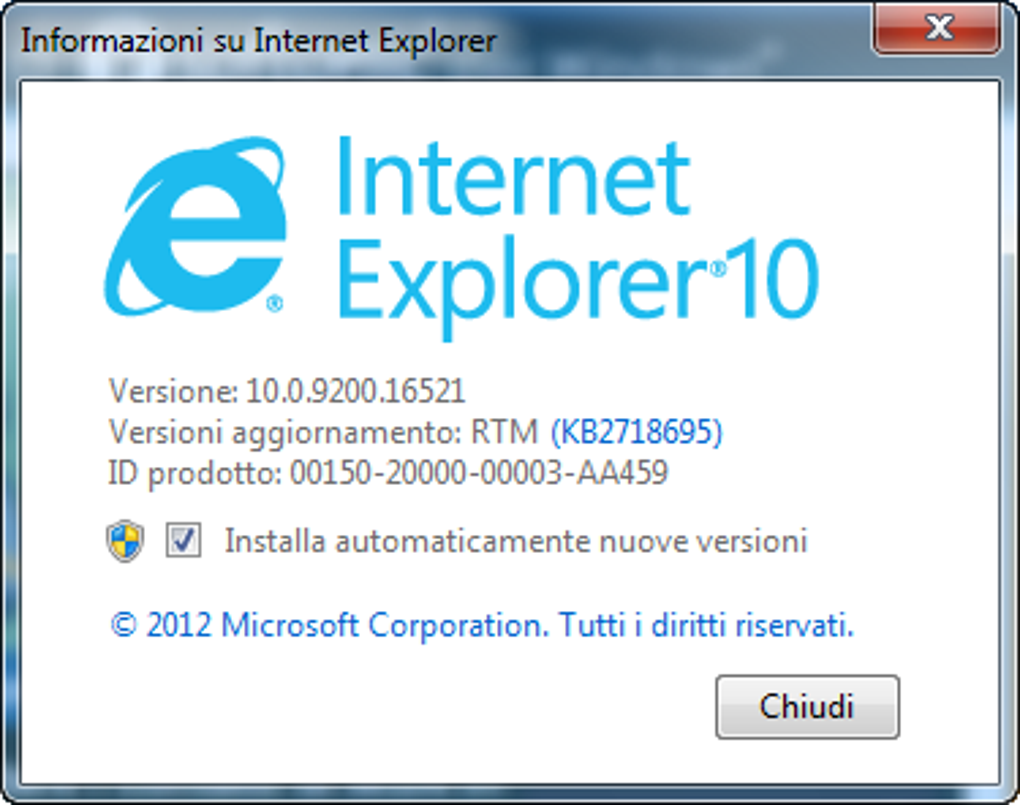Click the © symbol in the copyright line
Viewport: 1020px width, 805px height.
(124, 625)
